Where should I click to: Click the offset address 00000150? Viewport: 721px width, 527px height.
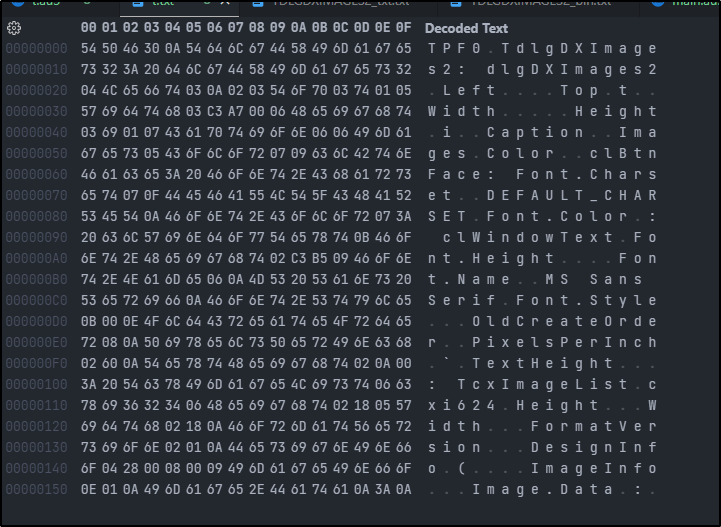[36, 489]
